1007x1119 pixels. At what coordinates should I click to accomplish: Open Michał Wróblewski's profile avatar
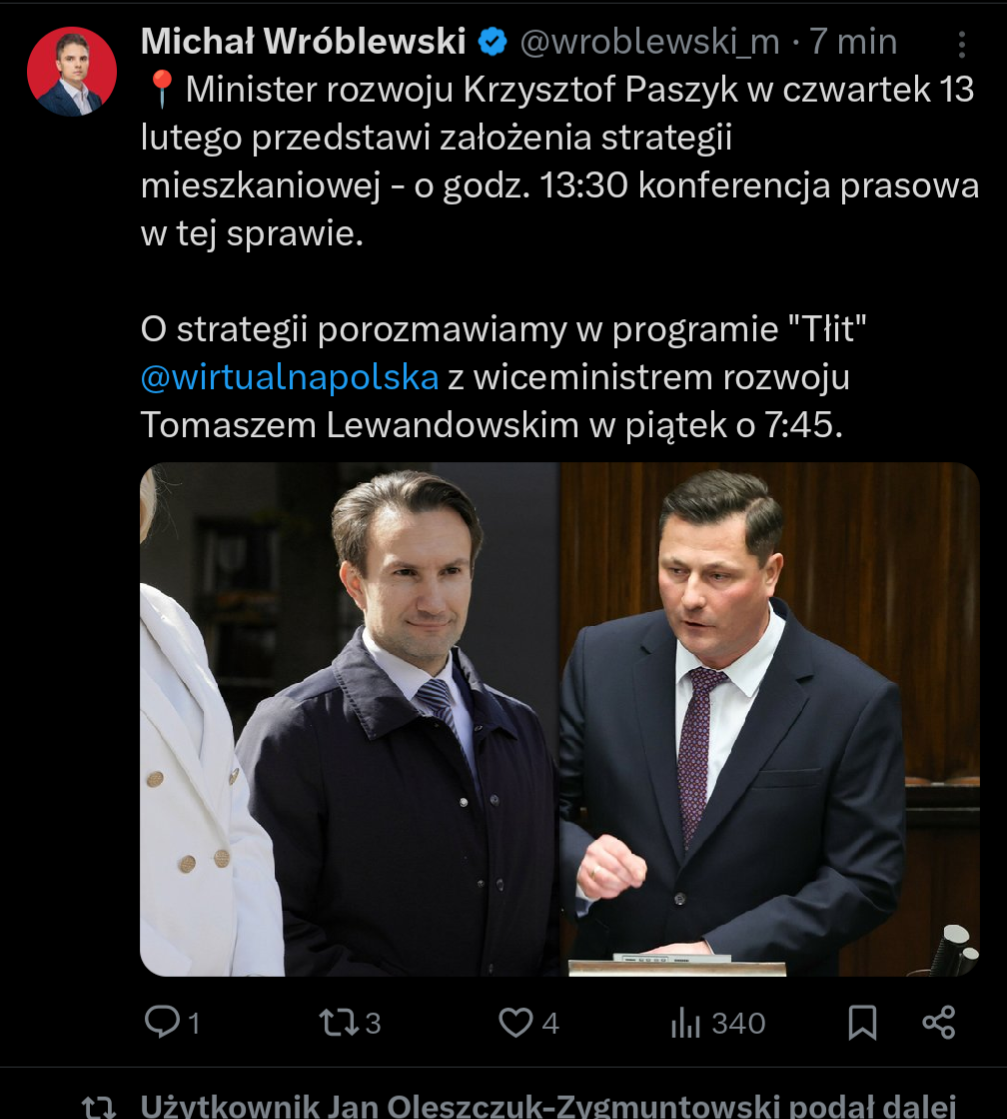[x=71, y=71]
